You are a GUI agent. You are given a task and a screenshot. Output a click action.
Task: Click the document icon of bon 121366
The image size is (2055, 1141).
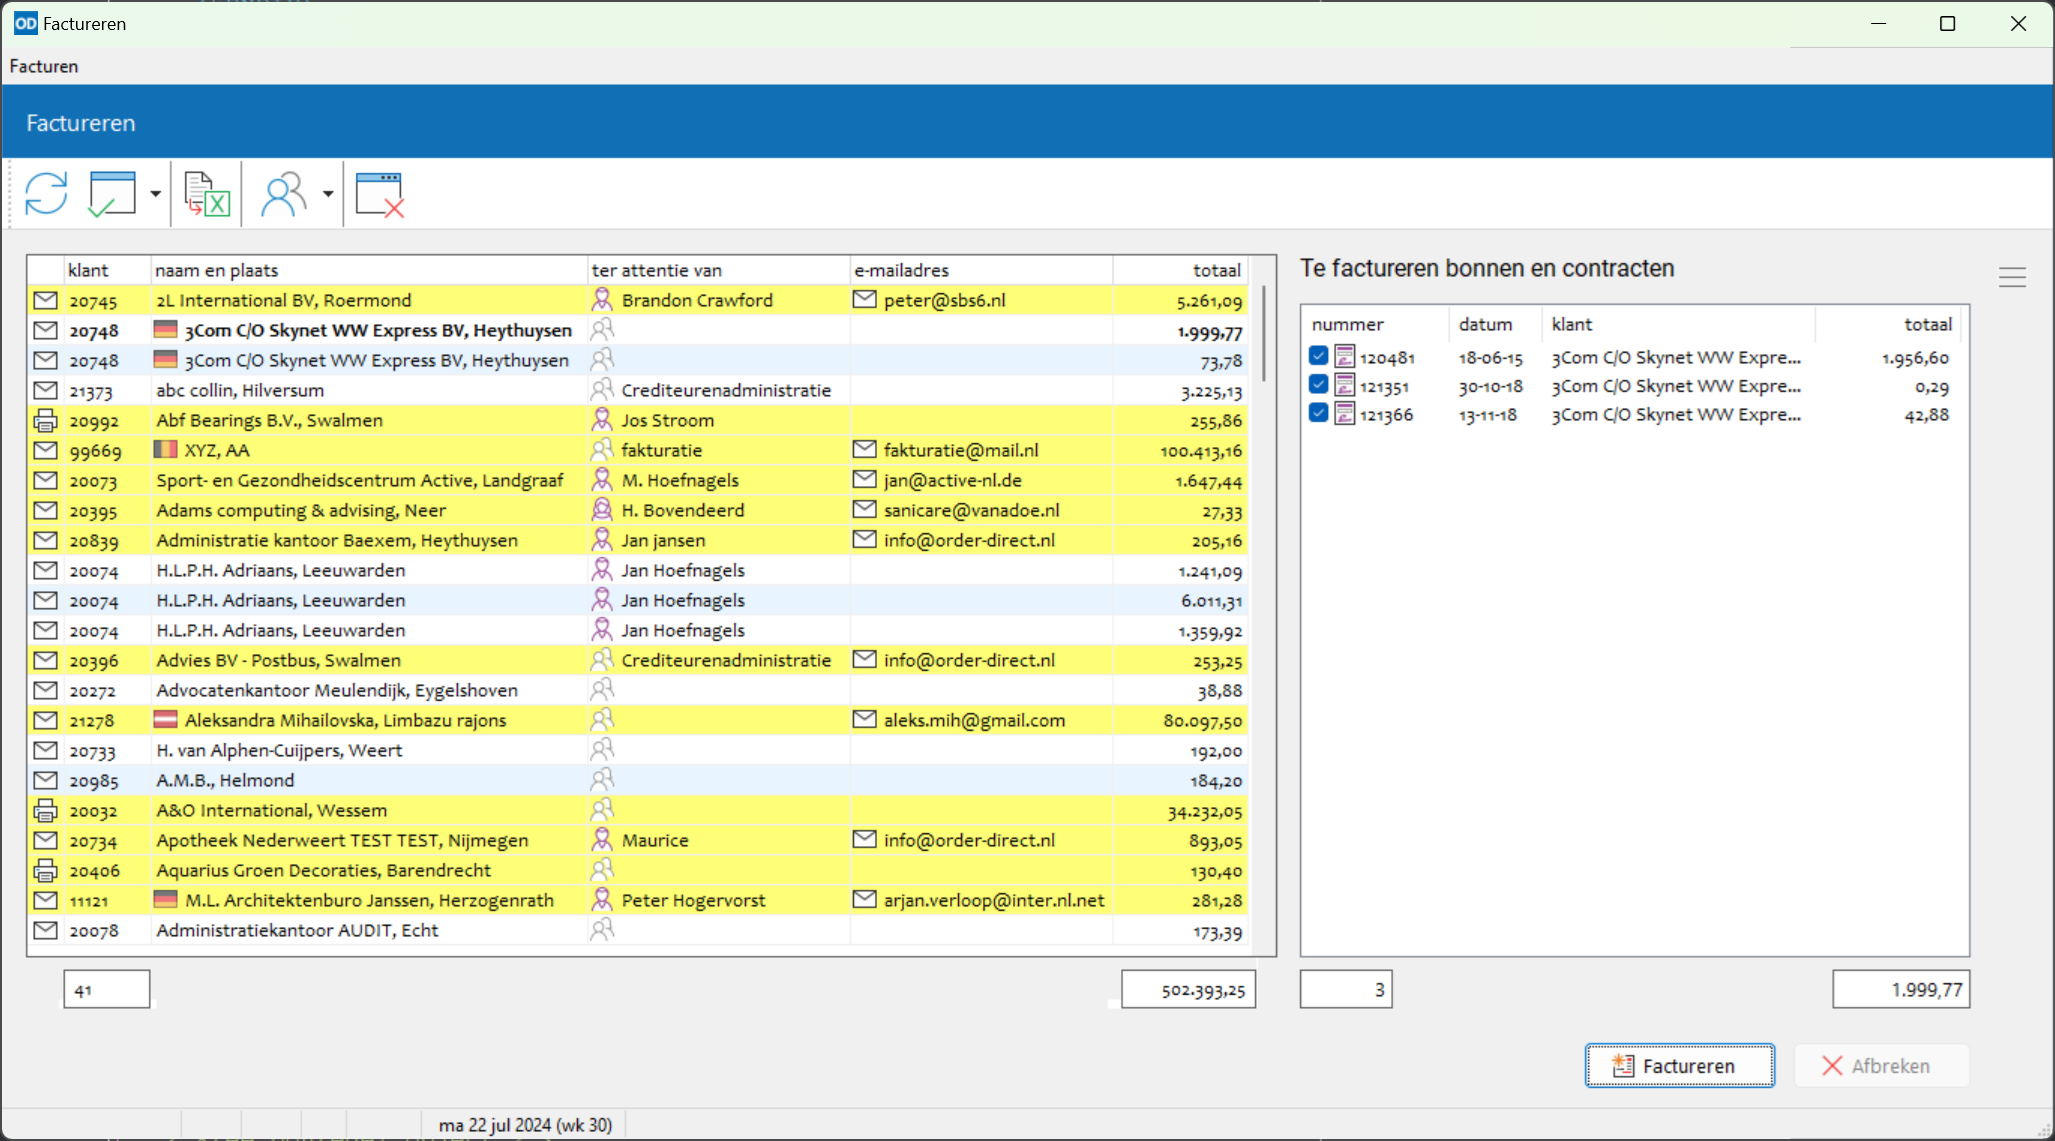(1345, 413)
